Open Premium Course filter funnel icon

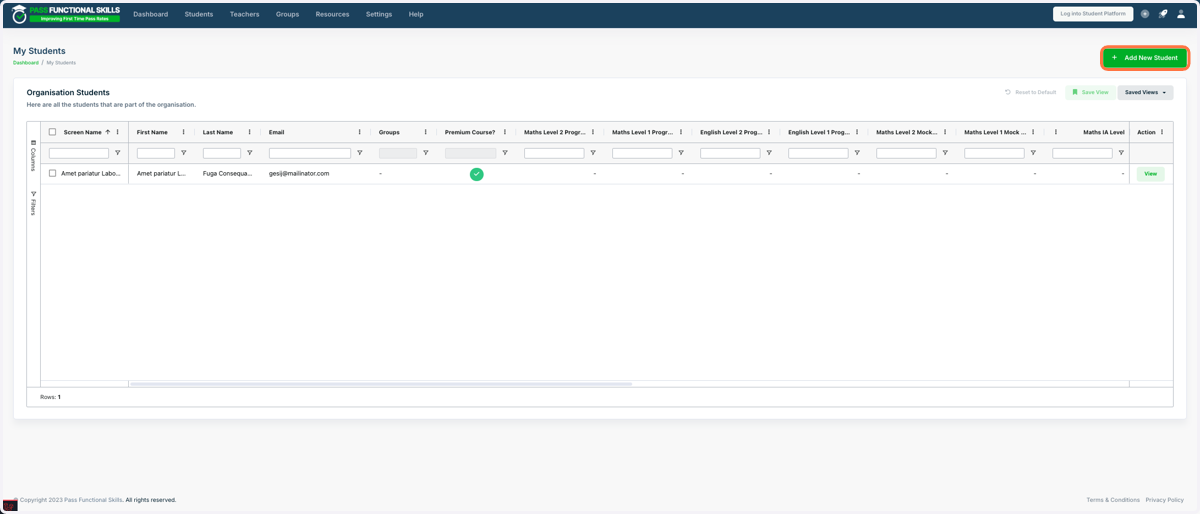[505, 153]
